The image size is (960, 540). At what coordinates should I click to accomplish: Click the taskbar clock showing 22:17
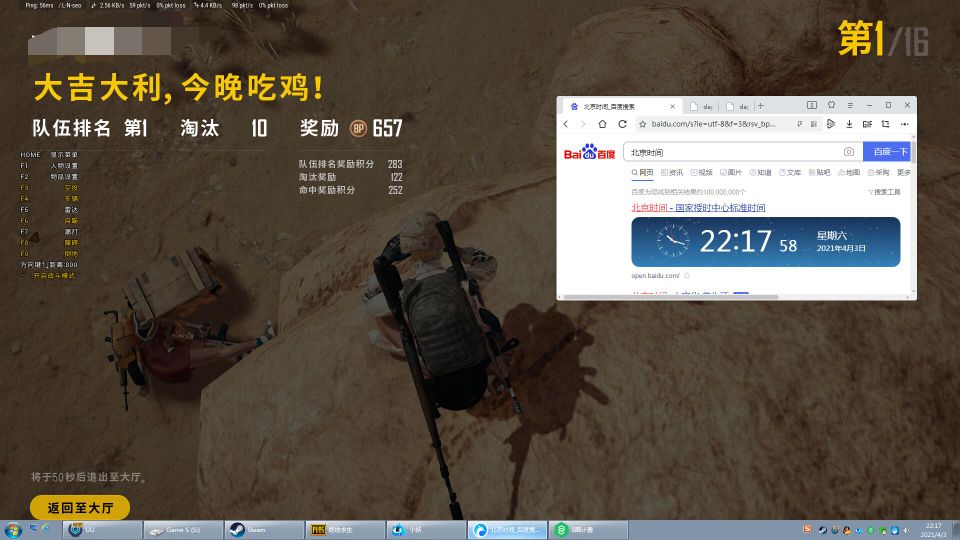(933, 530)
